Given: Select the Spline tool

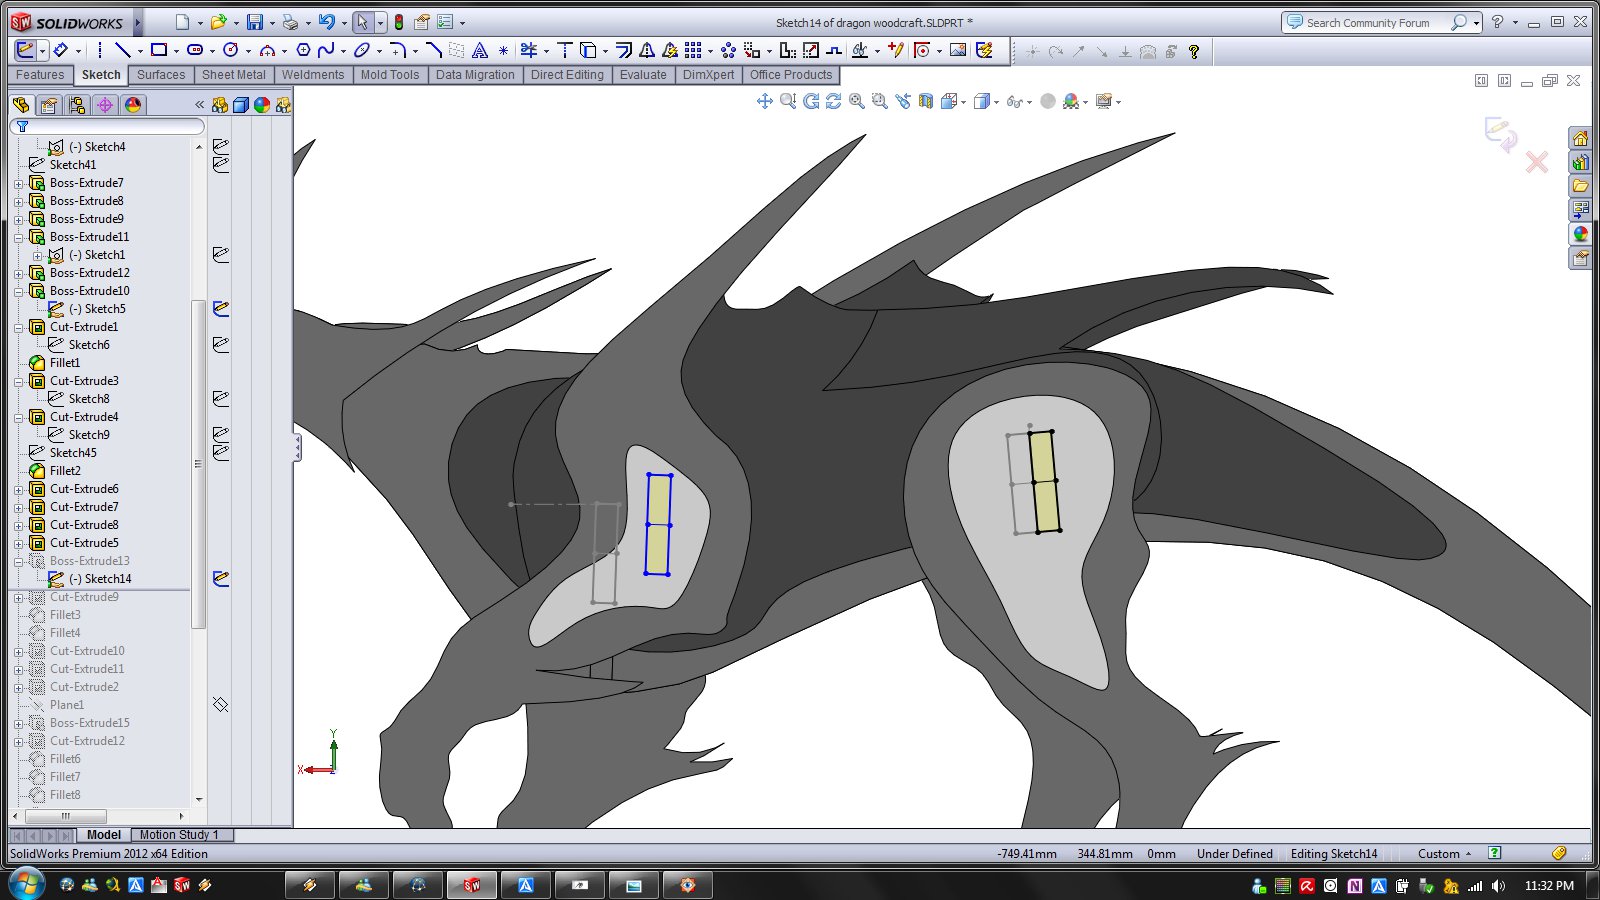Looking at the screenshot, I should tap(326, 50).
